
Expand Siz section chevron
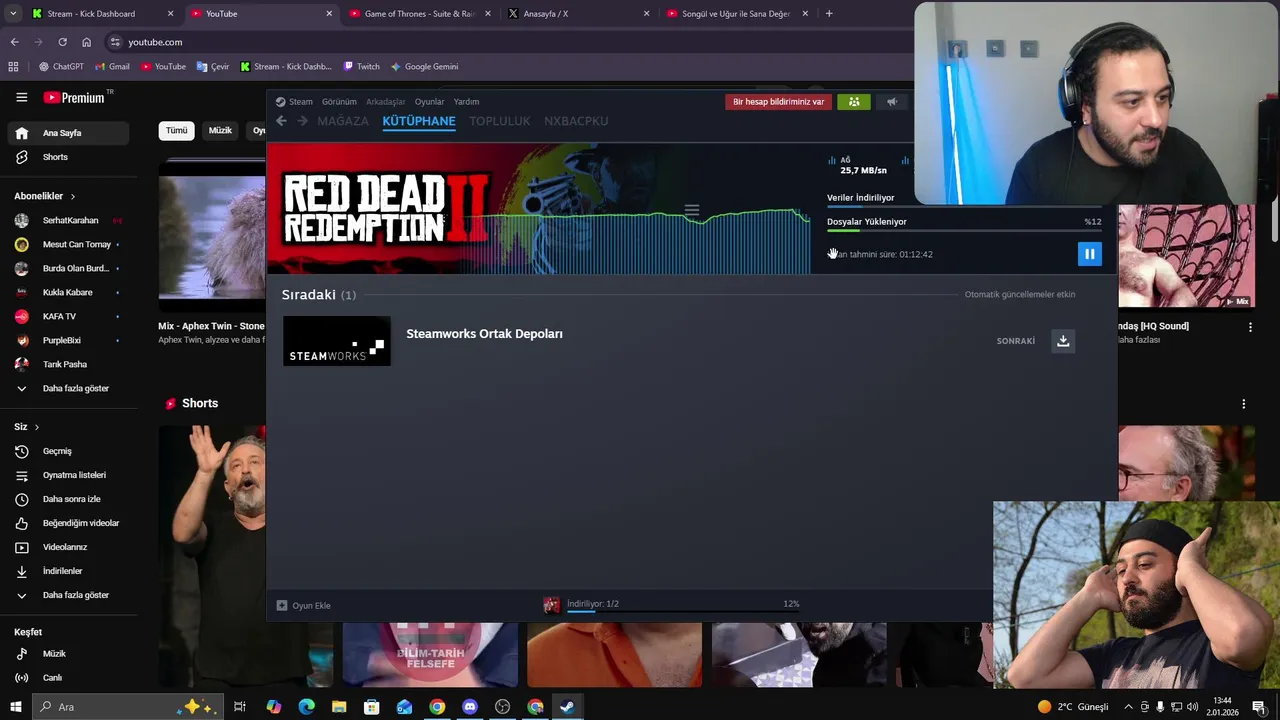[x=37, y=427]
